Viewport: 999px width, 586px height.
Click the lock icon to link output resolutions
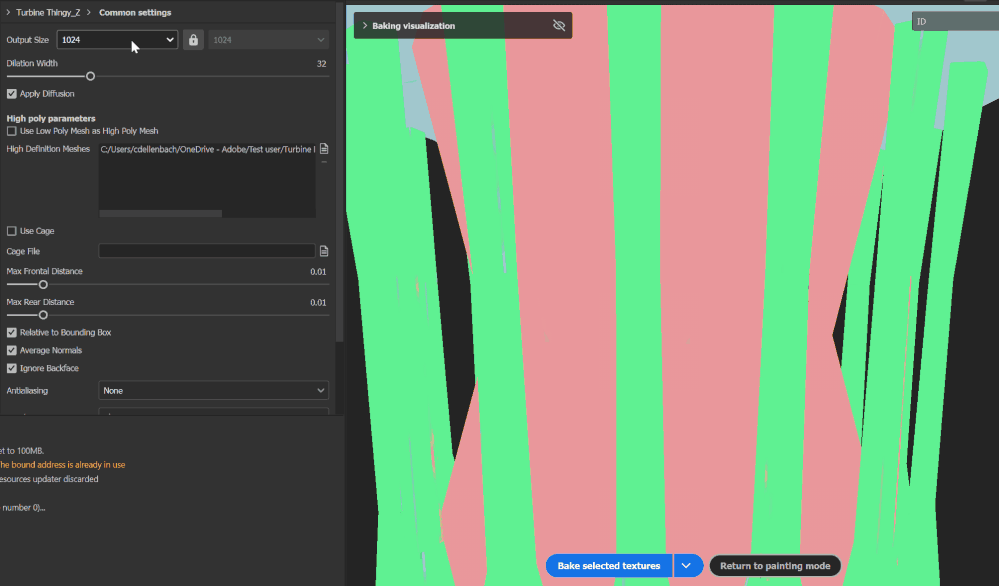[x=192, y=39]
